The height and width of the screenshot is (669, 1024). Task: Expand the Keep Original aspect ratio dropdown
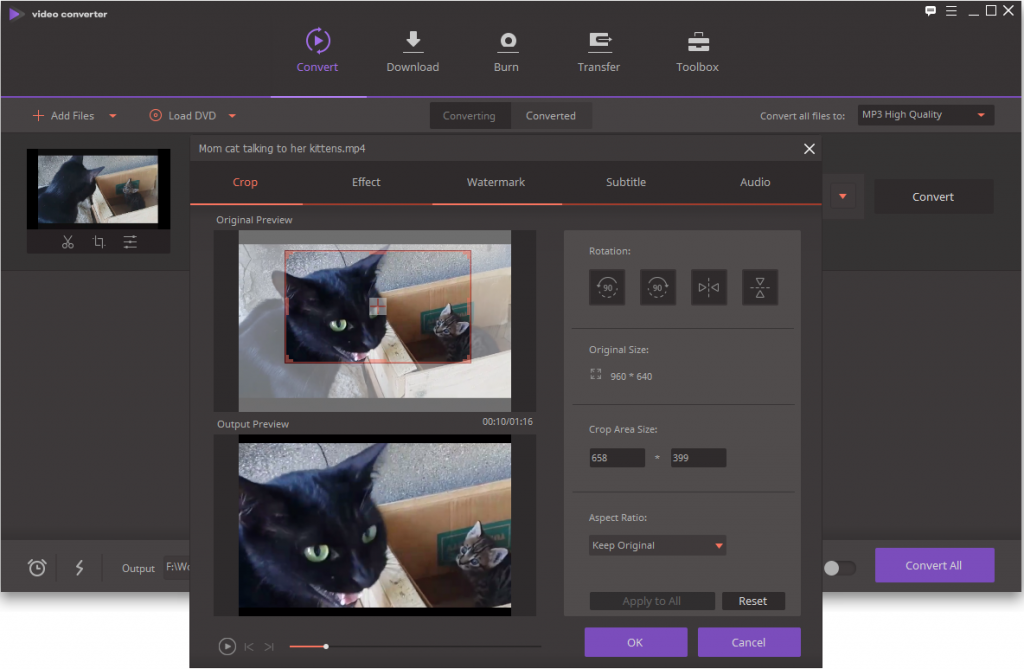(718, 546)
